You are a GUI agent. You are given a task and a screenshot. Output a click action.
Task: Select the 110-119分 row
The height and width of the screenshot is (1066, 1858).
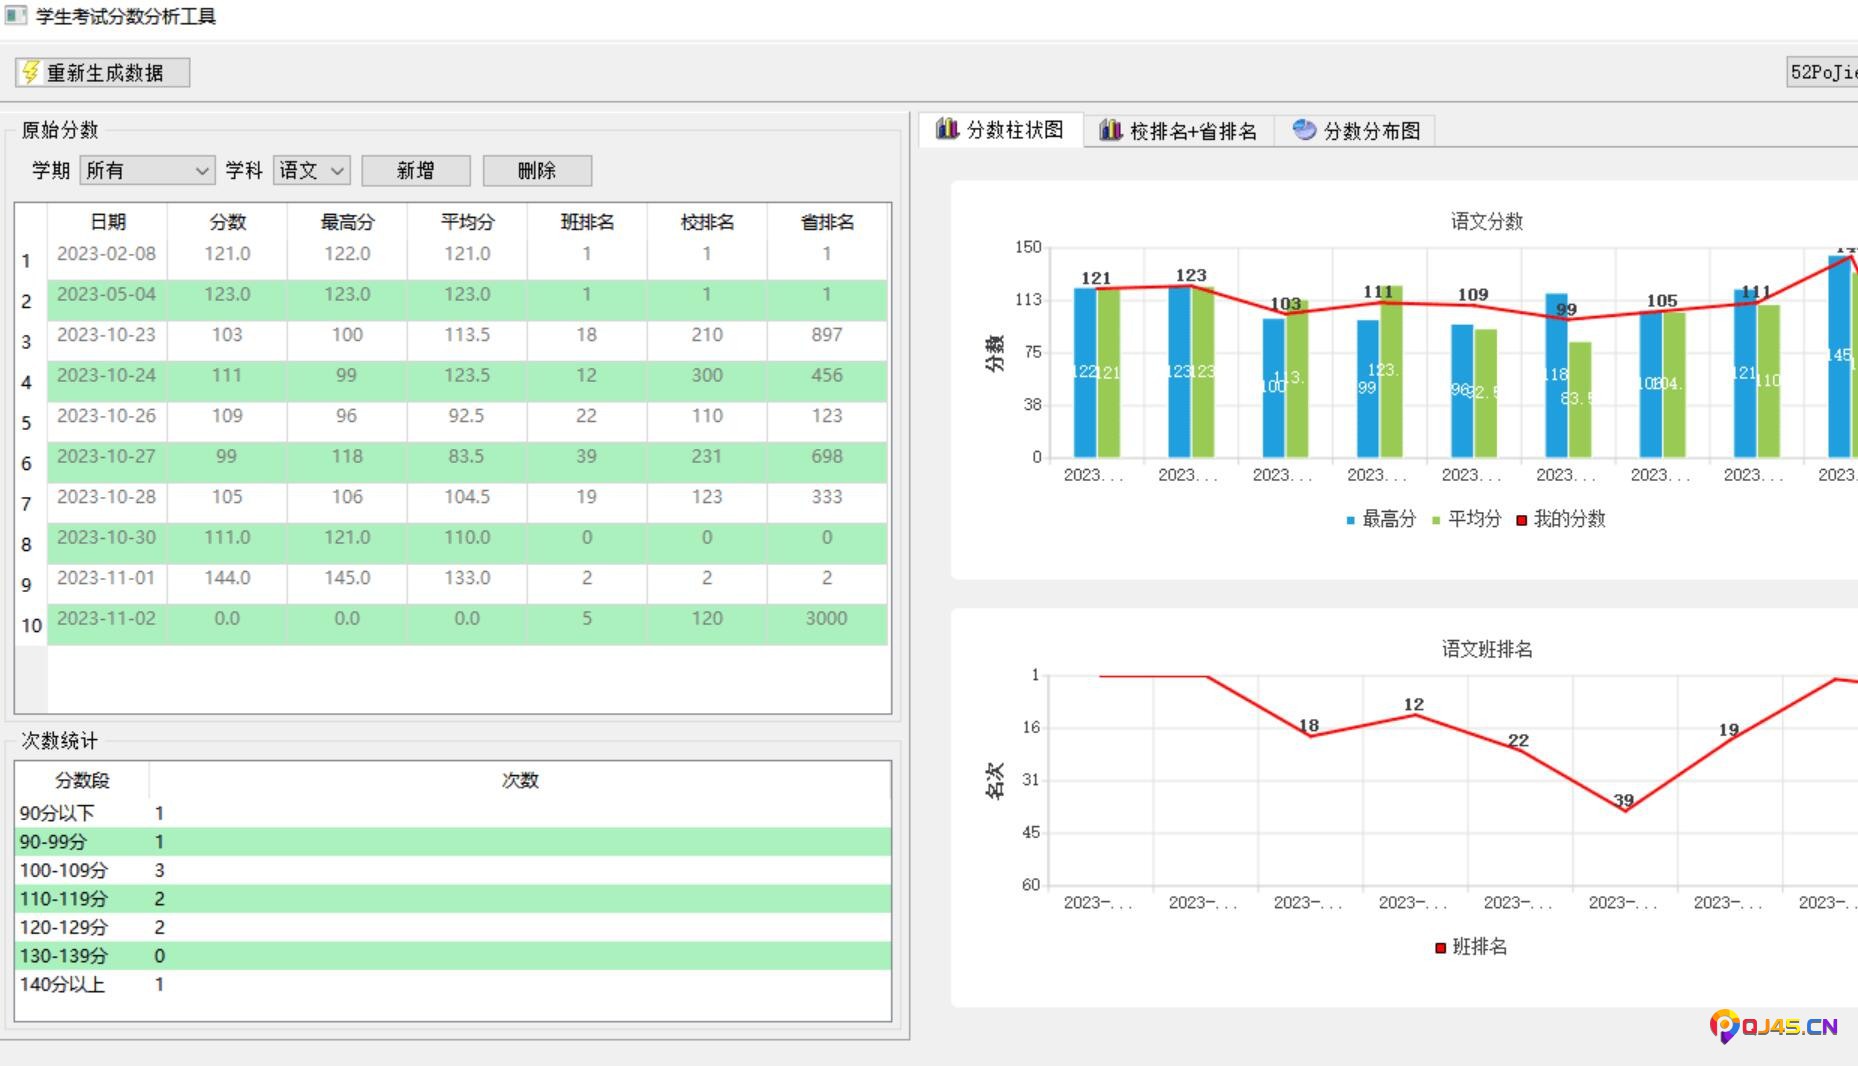point(453,899)
